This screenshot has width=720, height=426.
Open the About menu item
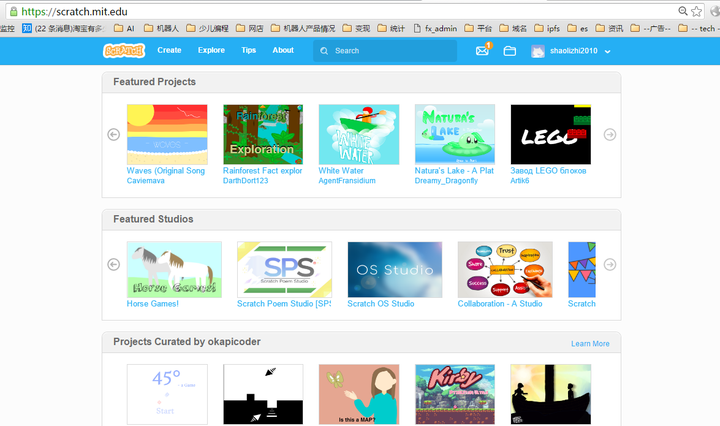283,50
